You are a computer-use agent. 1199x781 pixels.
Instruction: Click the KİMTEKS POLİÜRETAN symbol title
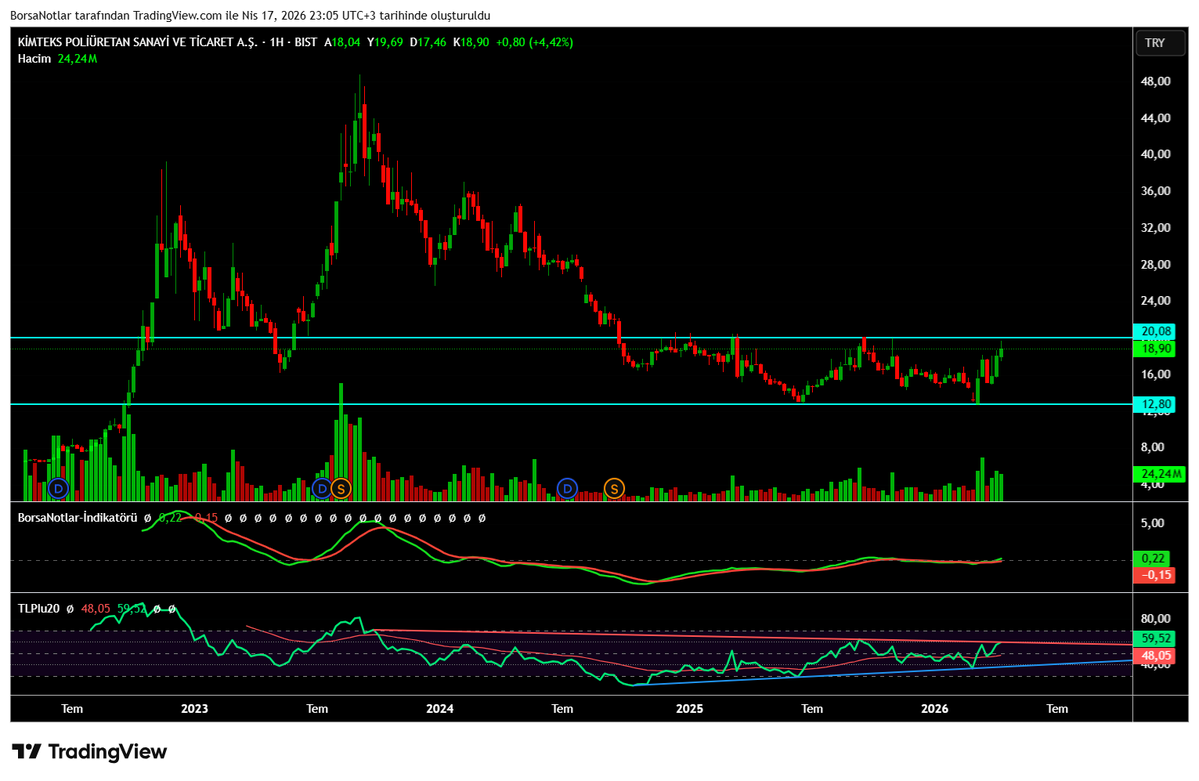point(138,42)
